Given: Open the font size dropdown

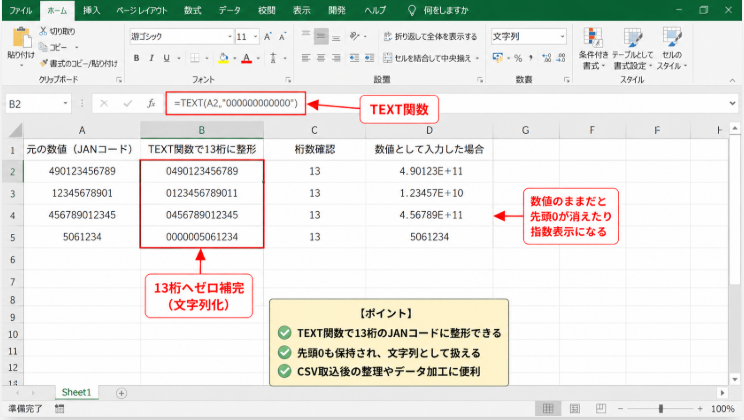Looking at the screenshot, I should point(255,37).
